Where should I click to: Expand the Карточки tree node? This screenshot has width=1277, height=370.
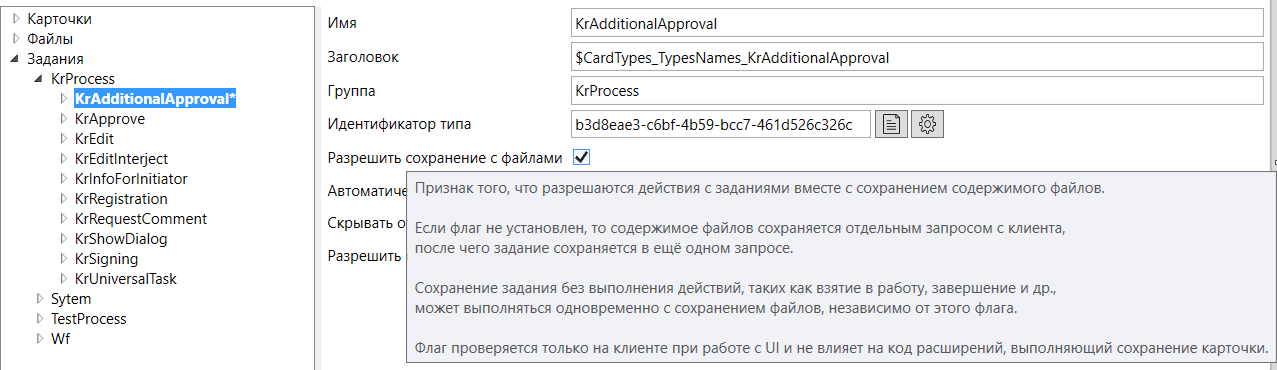16,19
